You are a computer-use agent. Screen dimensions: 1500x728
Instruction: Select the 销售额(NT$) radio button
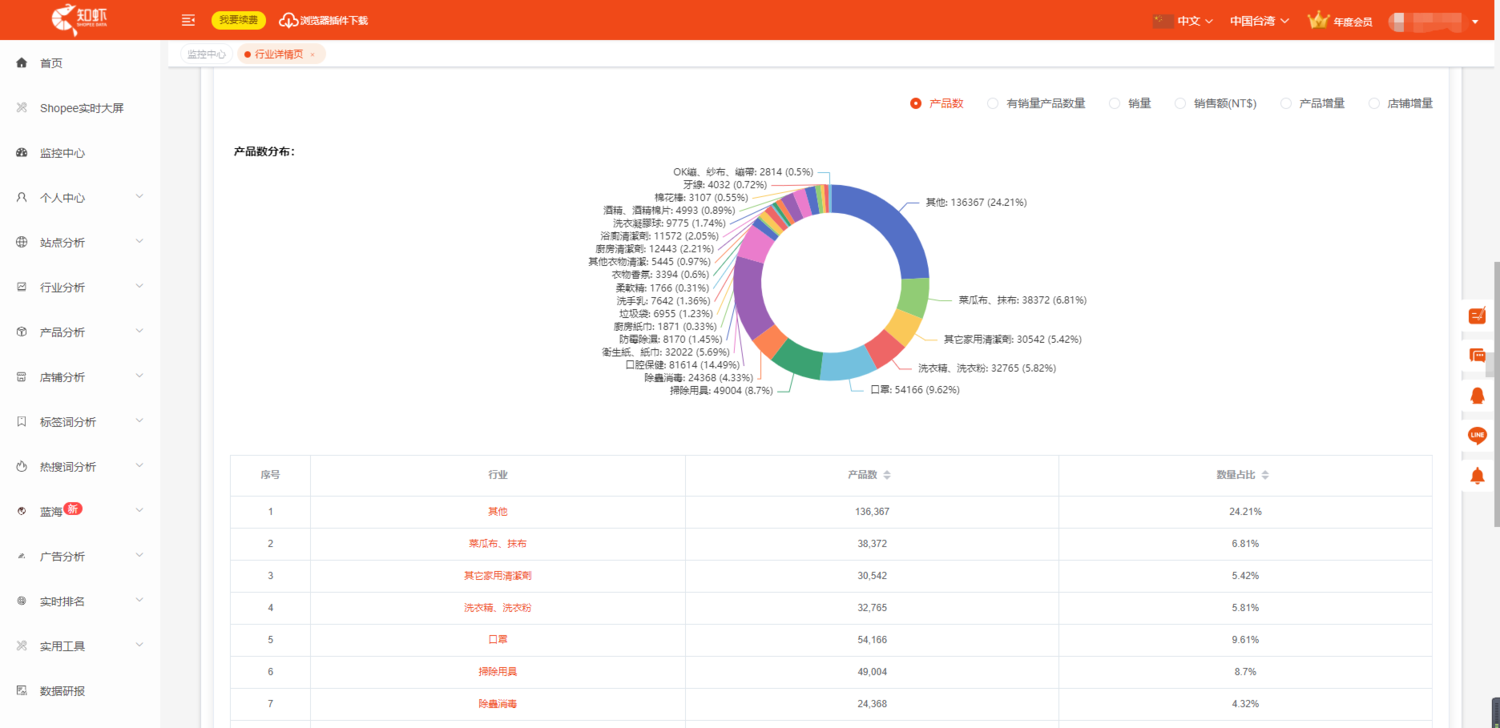(1180, 103)
